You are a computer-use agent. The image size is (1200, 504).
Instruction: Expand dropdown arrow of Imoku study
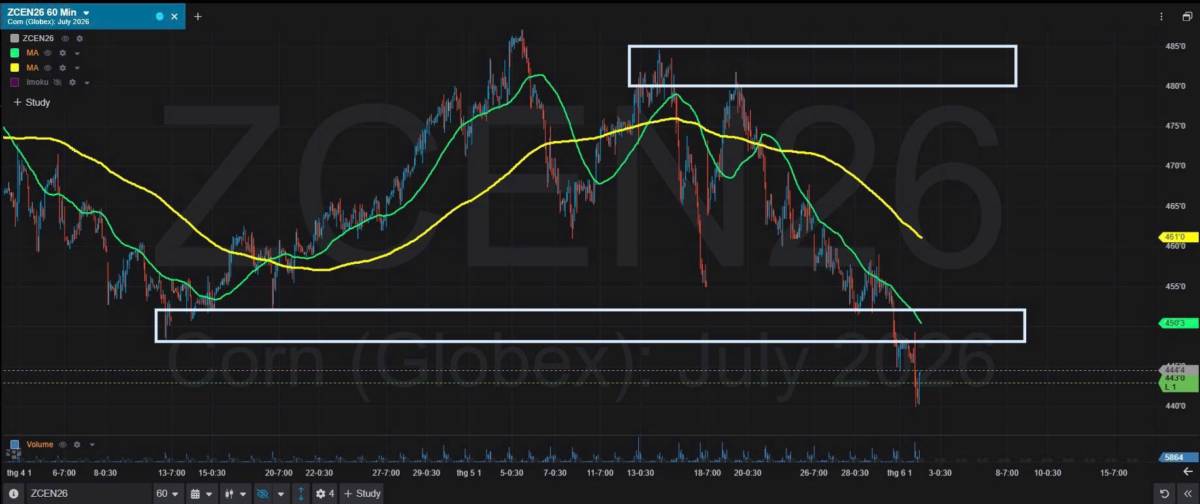(x=87, y=82)
